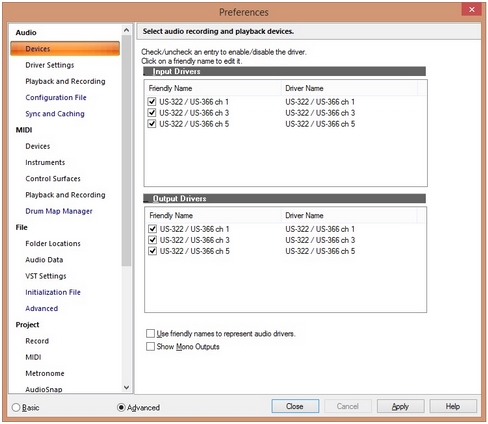Click the Help button
Viewport: 488px width, 424px height.
[x=453, y=406]
